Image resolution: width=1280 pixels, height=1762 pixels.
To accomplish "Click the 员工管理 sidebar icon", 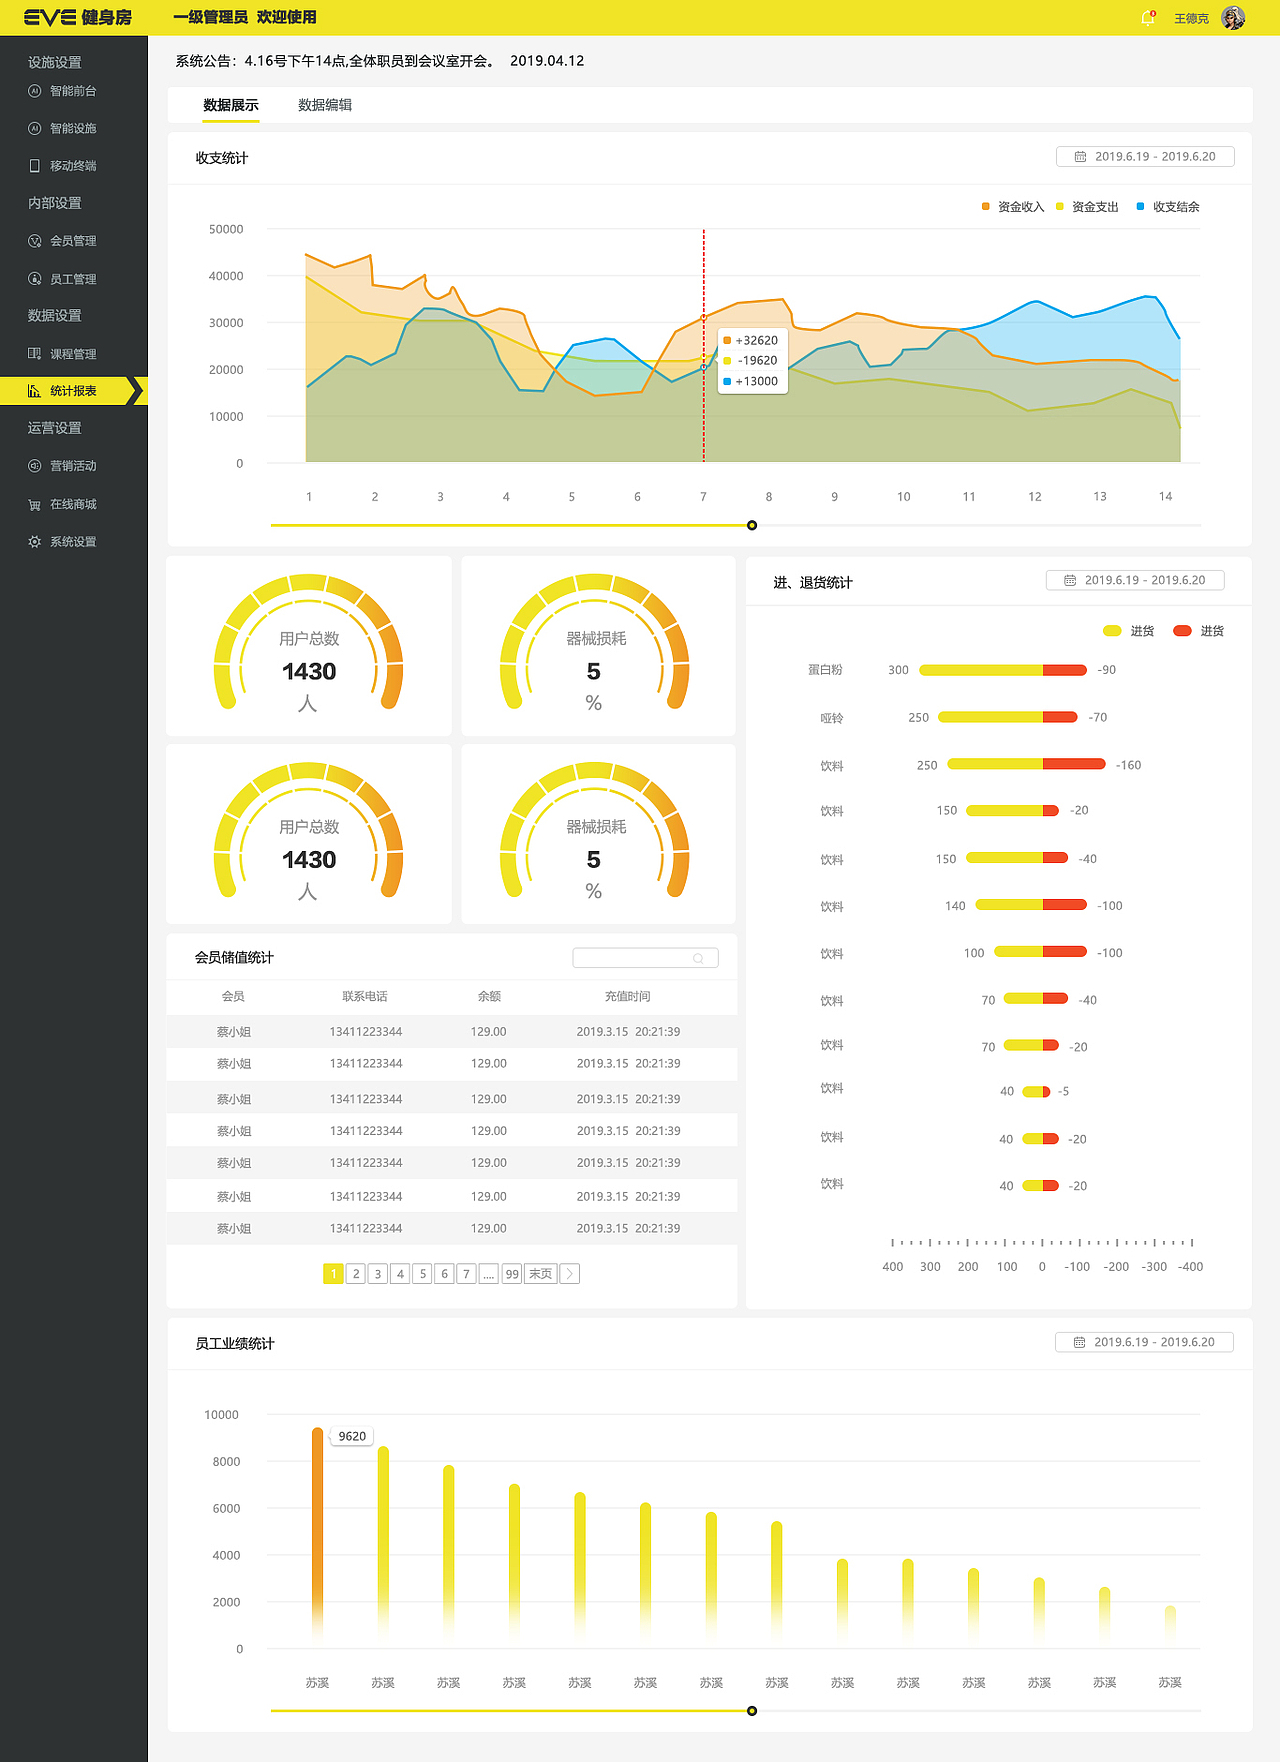I will [x=35, y=279].
